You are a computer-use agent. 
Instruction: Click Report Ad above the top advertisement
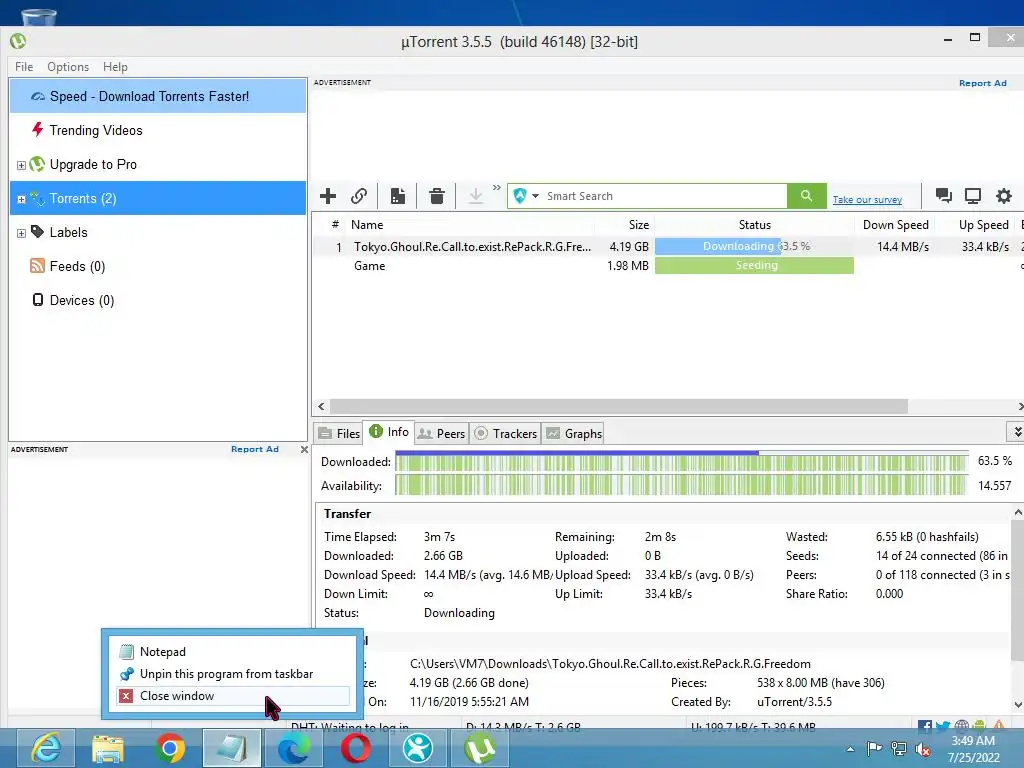[982, 83]
